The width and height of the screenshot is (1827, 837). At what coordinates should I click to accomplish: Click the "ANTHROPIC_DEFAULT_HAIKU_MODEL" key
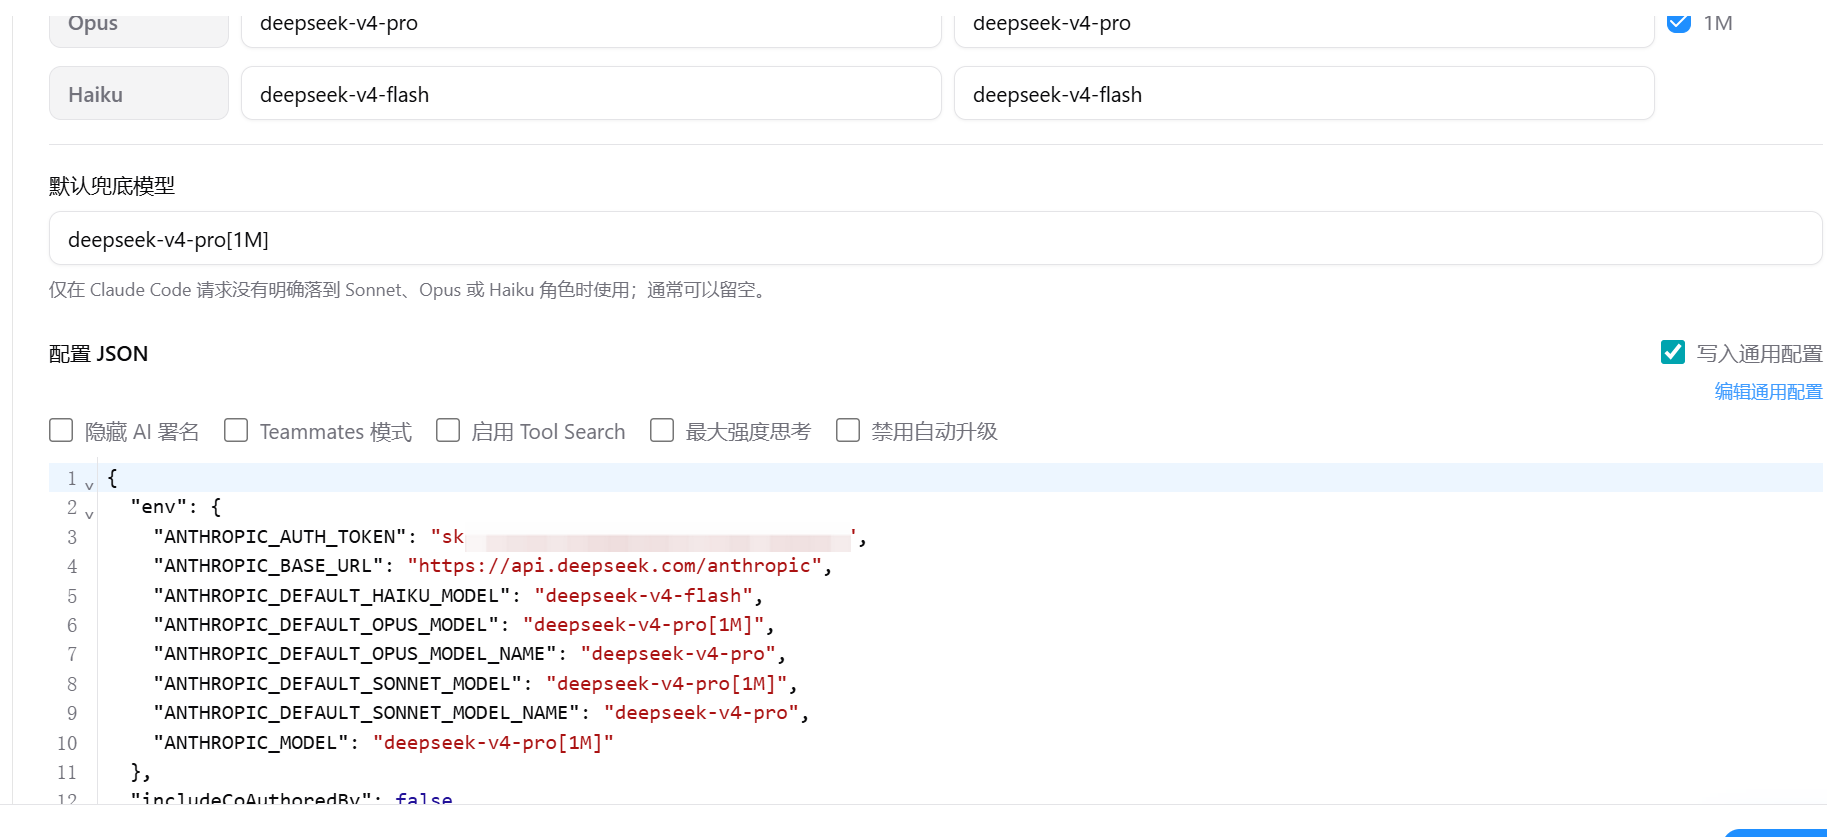click(332, 596)
